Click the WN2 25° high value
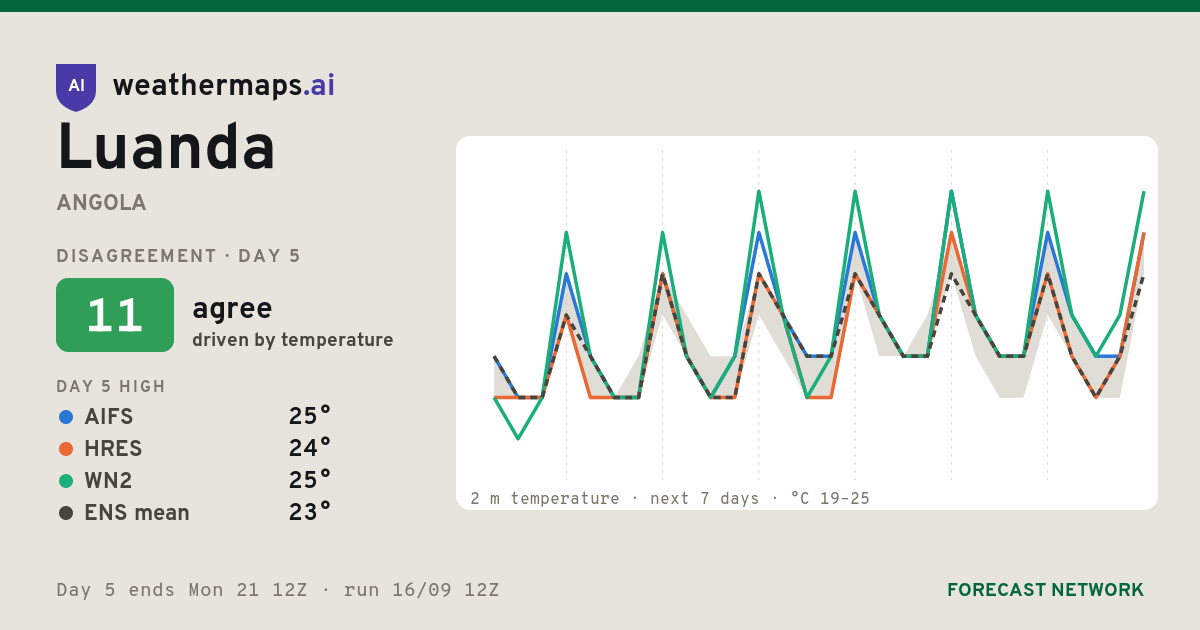The image size is (1200, 630). tap(309, 480)
